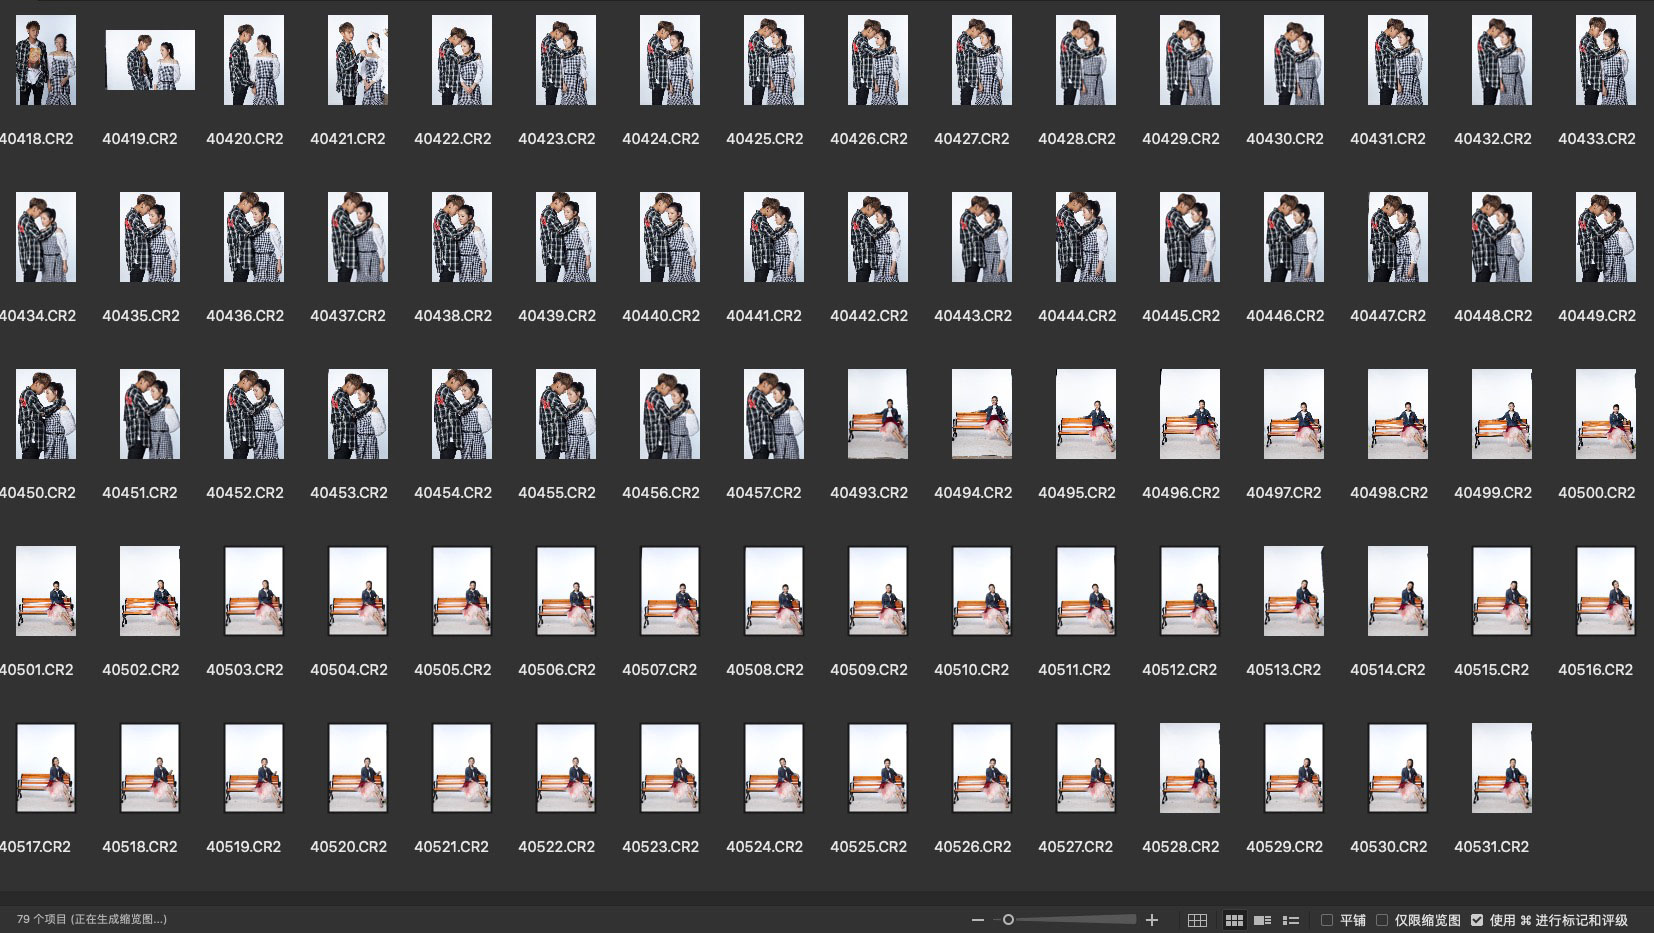Switch to thumbnail grid view
The width and height of the screenshot is (1654, 933).
[1234, 920]
